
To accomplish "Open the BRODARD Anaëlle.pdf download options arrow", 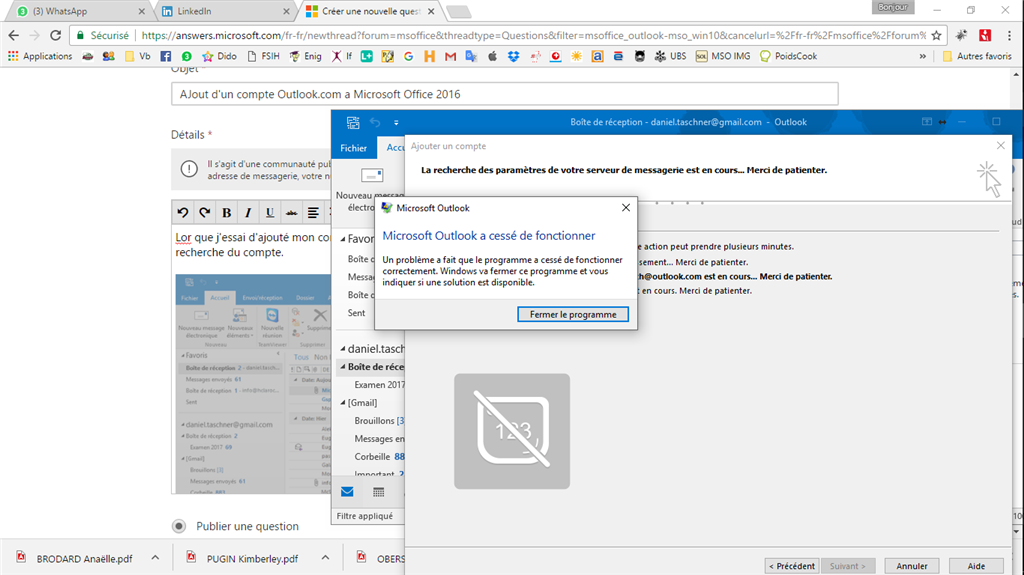I will point(155,558).
